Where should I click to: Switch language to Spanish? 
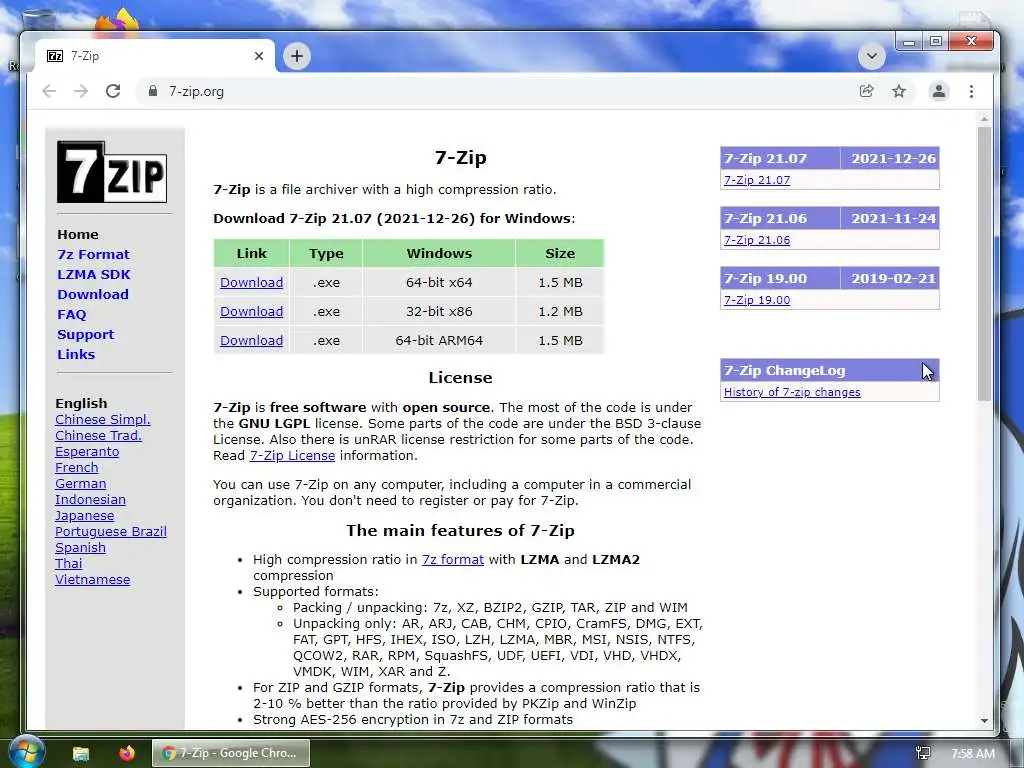(x=80, y=548)
